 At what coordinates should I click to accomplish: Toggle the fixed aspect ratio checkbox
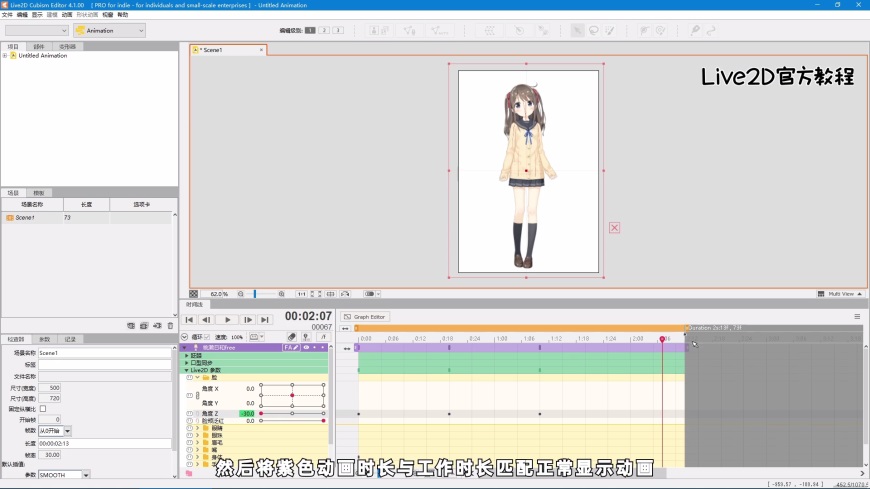coord(43,409)
